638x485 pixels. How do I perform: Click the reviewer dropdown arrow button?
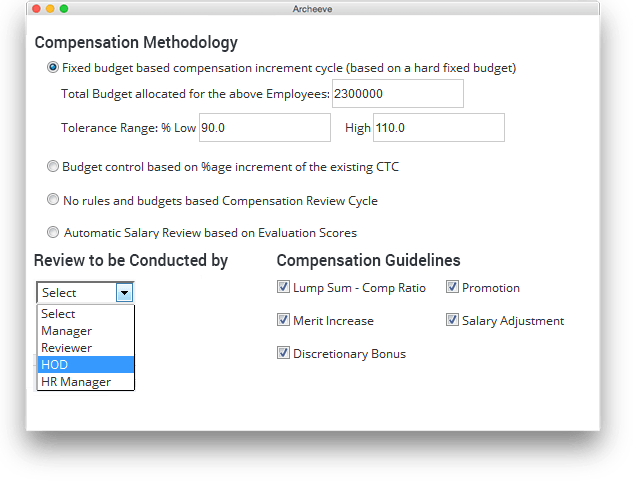coord(125,293)
